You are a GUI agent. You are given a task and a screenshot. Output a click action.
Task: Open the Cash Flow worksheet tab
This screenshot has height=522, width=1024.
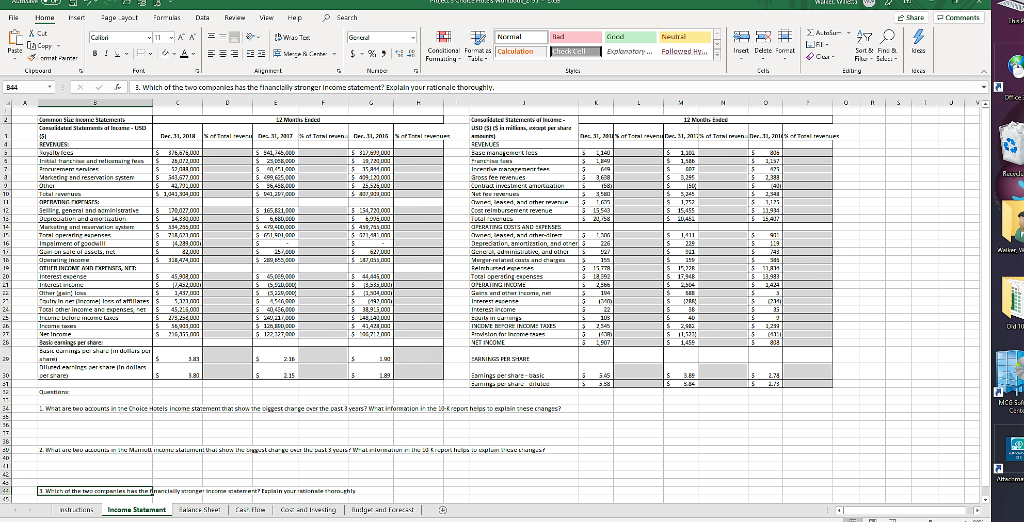(x=251, y=510)
